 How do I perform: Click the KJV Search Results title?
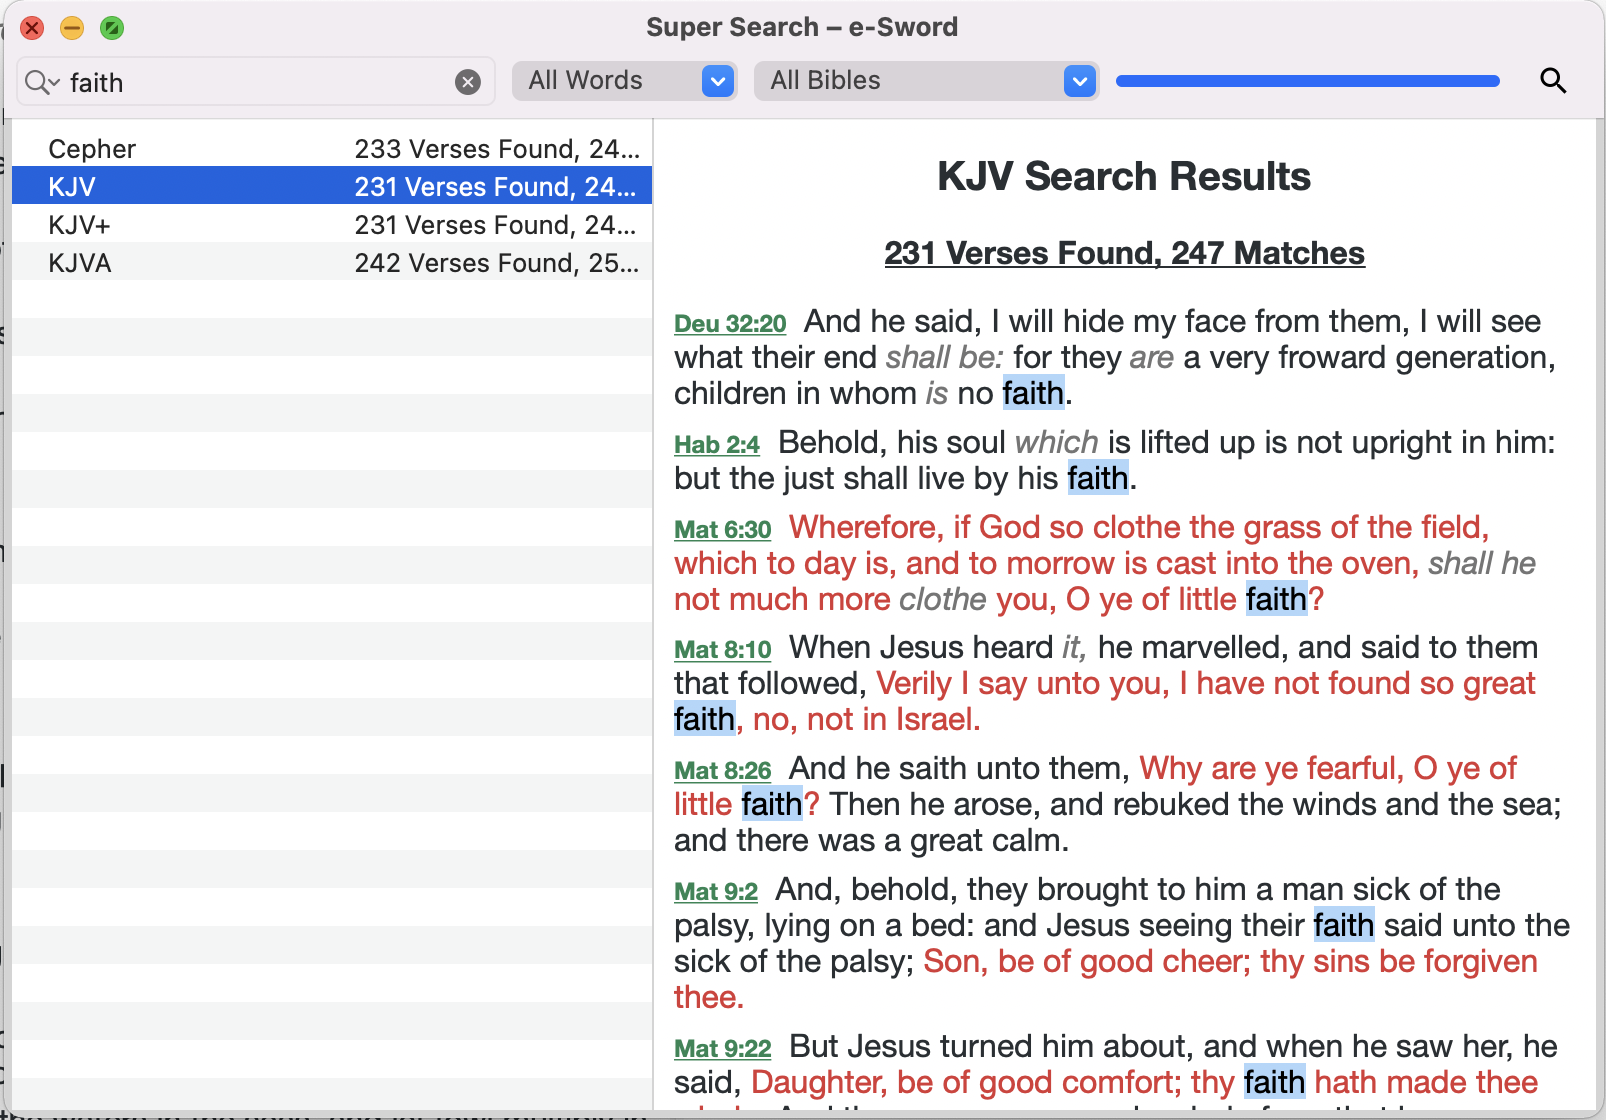click(x=1124, y=176)
